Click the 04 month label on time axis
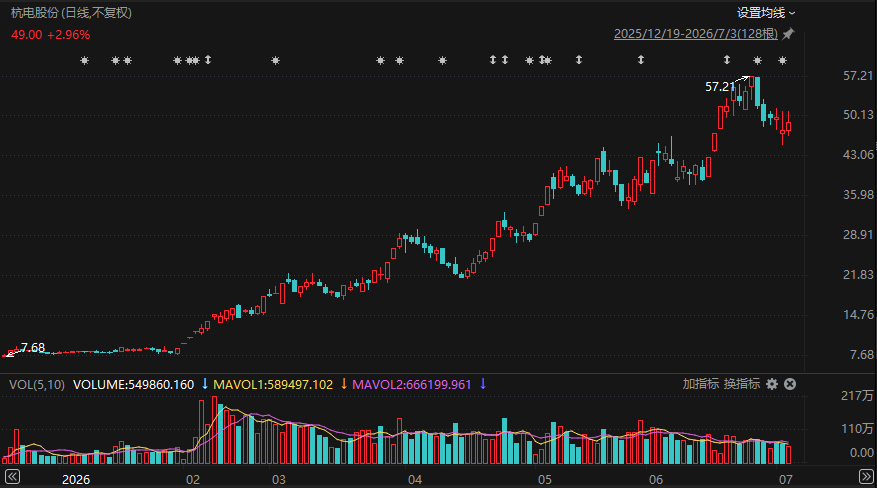 (x=415, y=480)
